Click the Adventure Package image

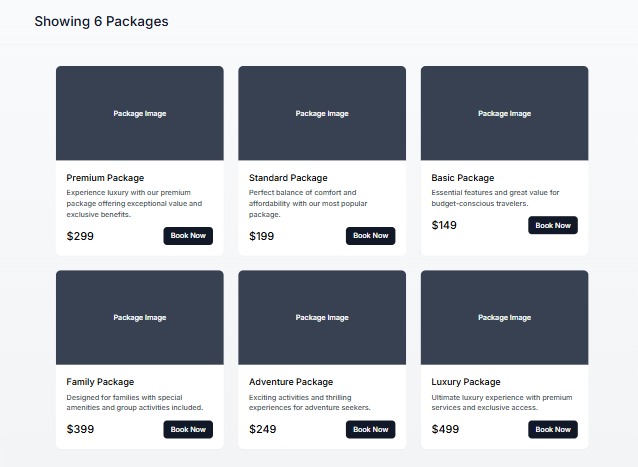(x=322, y=317)
